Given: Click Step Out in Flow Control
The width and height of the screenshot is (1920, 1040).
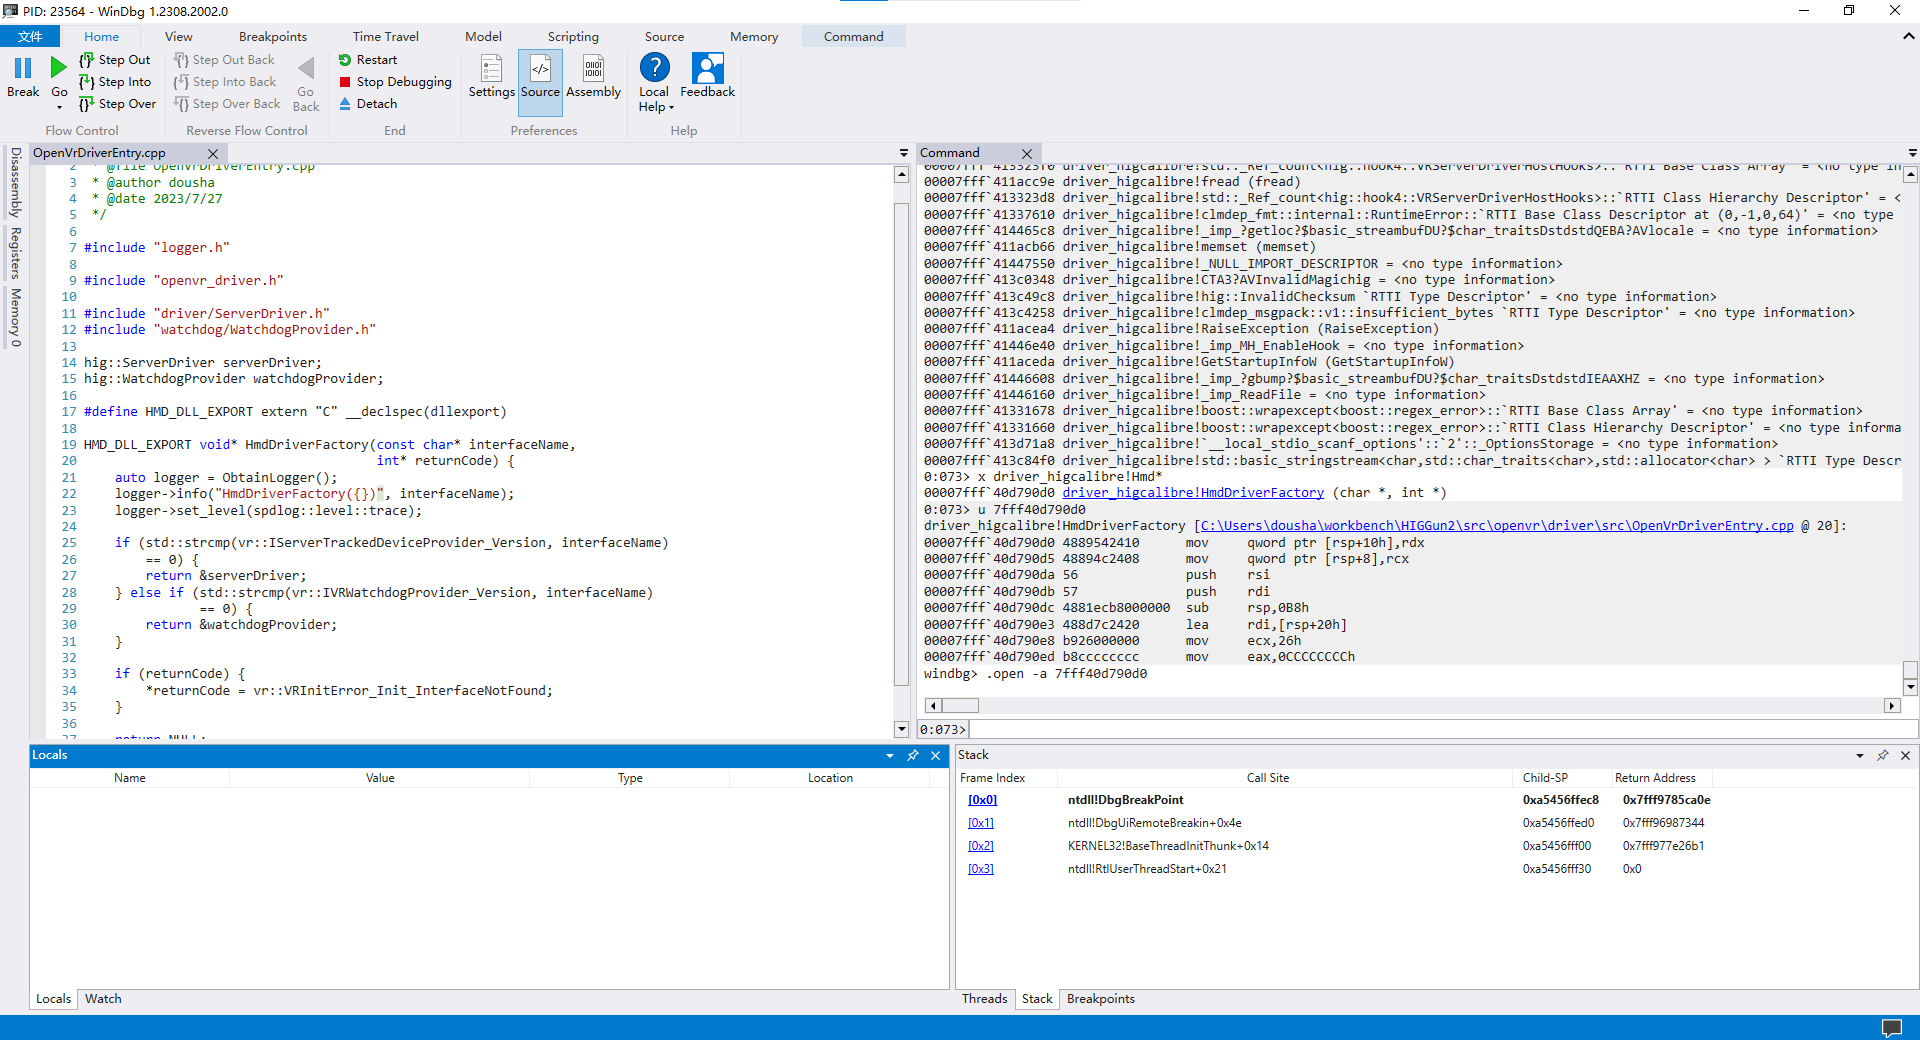Looking at the screenshot, I should pyautogui.click(x=115, y=60).
